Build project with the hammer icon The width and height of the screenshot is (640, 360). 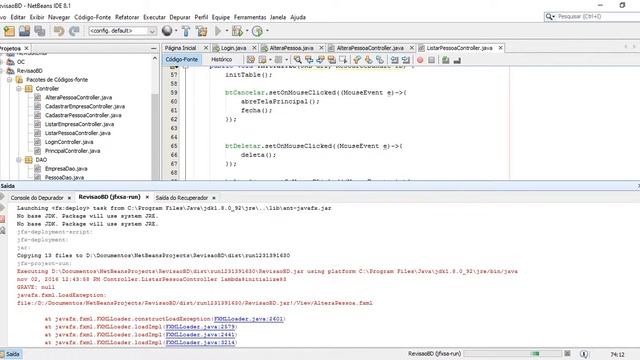[186, 31]
